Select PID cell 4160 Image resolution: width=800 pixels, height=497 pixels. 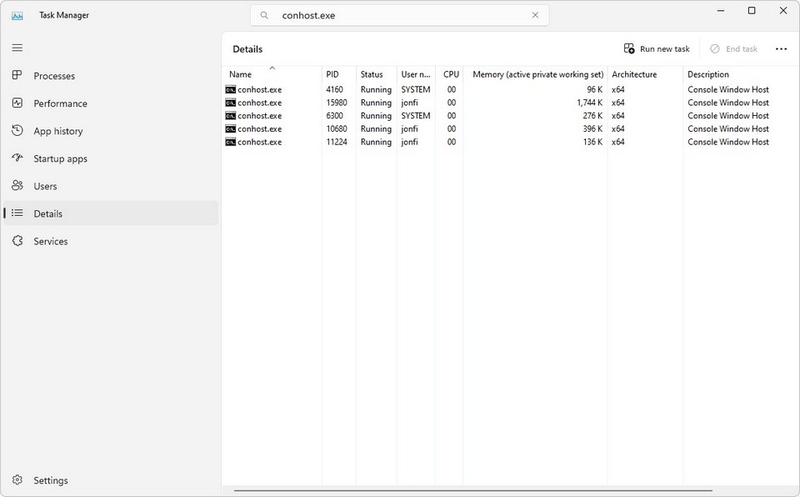point(334,90)
